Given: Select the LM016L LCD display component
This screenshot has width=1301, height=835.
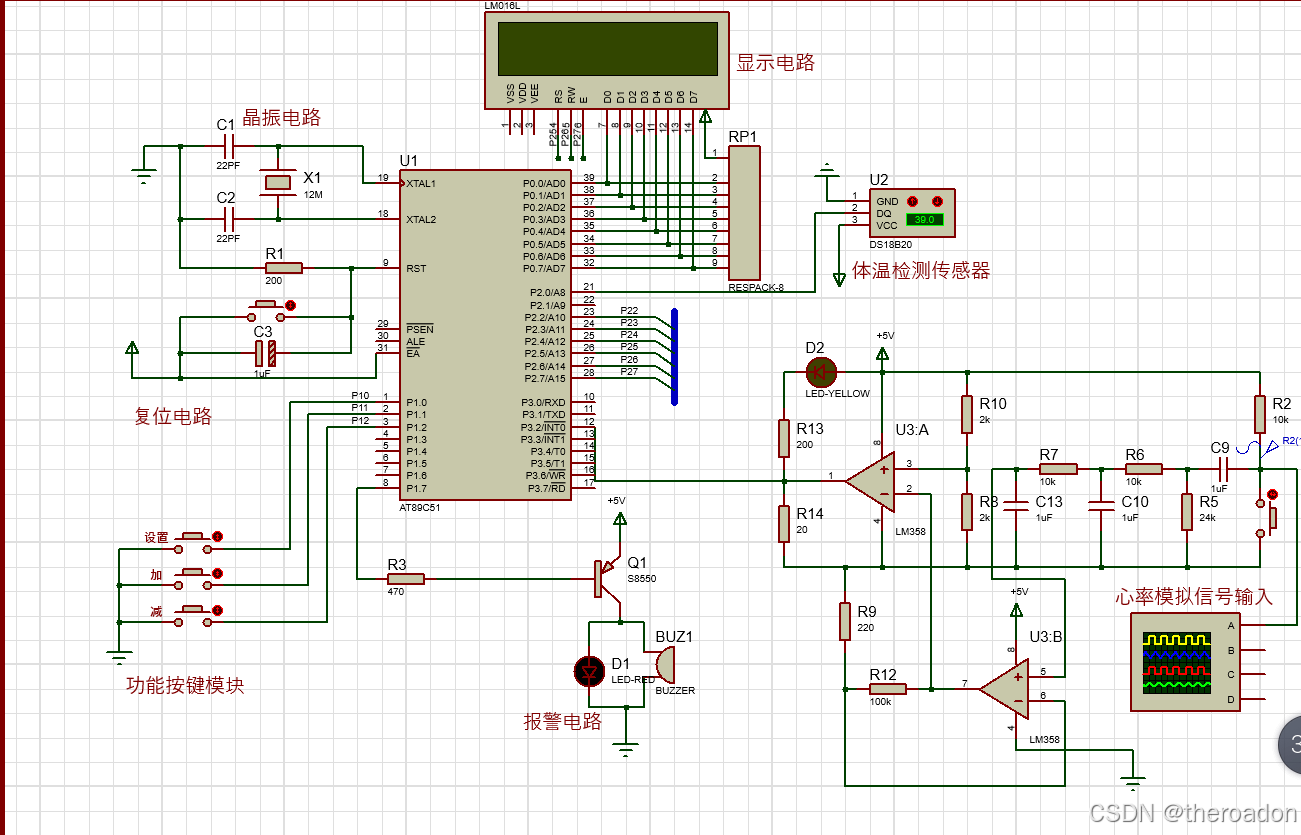Looking at the screenshot, I should click(606, 60).
